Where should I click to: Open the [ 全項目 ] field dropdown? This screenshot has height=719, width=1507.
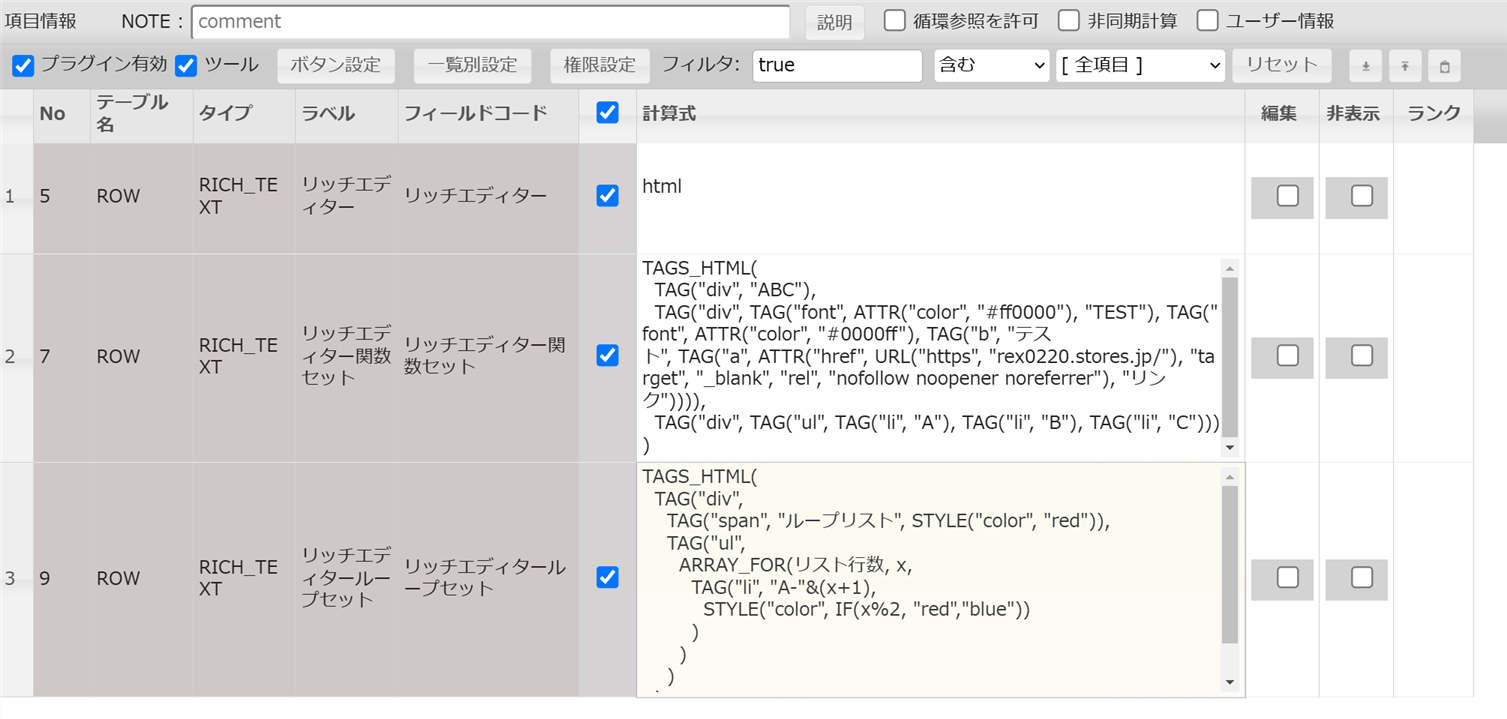[1140, 65]
